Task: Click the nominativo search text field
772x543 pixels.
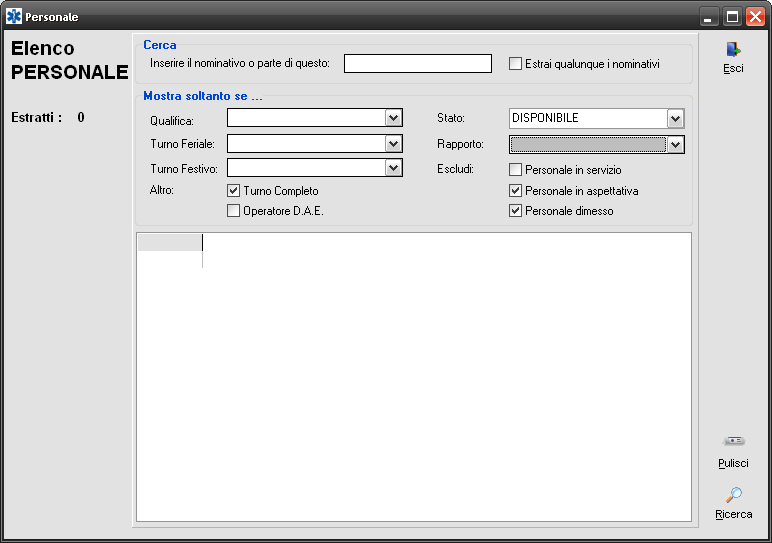Action: 417,64
